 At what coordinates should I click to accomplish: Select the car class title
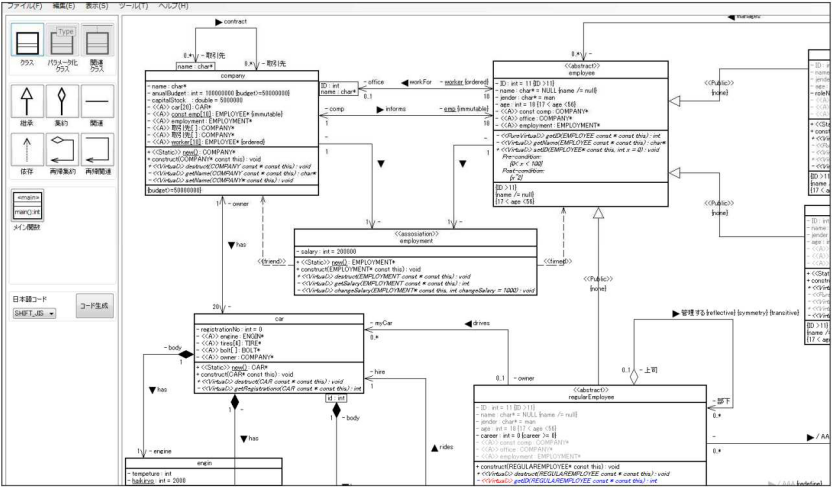click(x=279, y=318)
